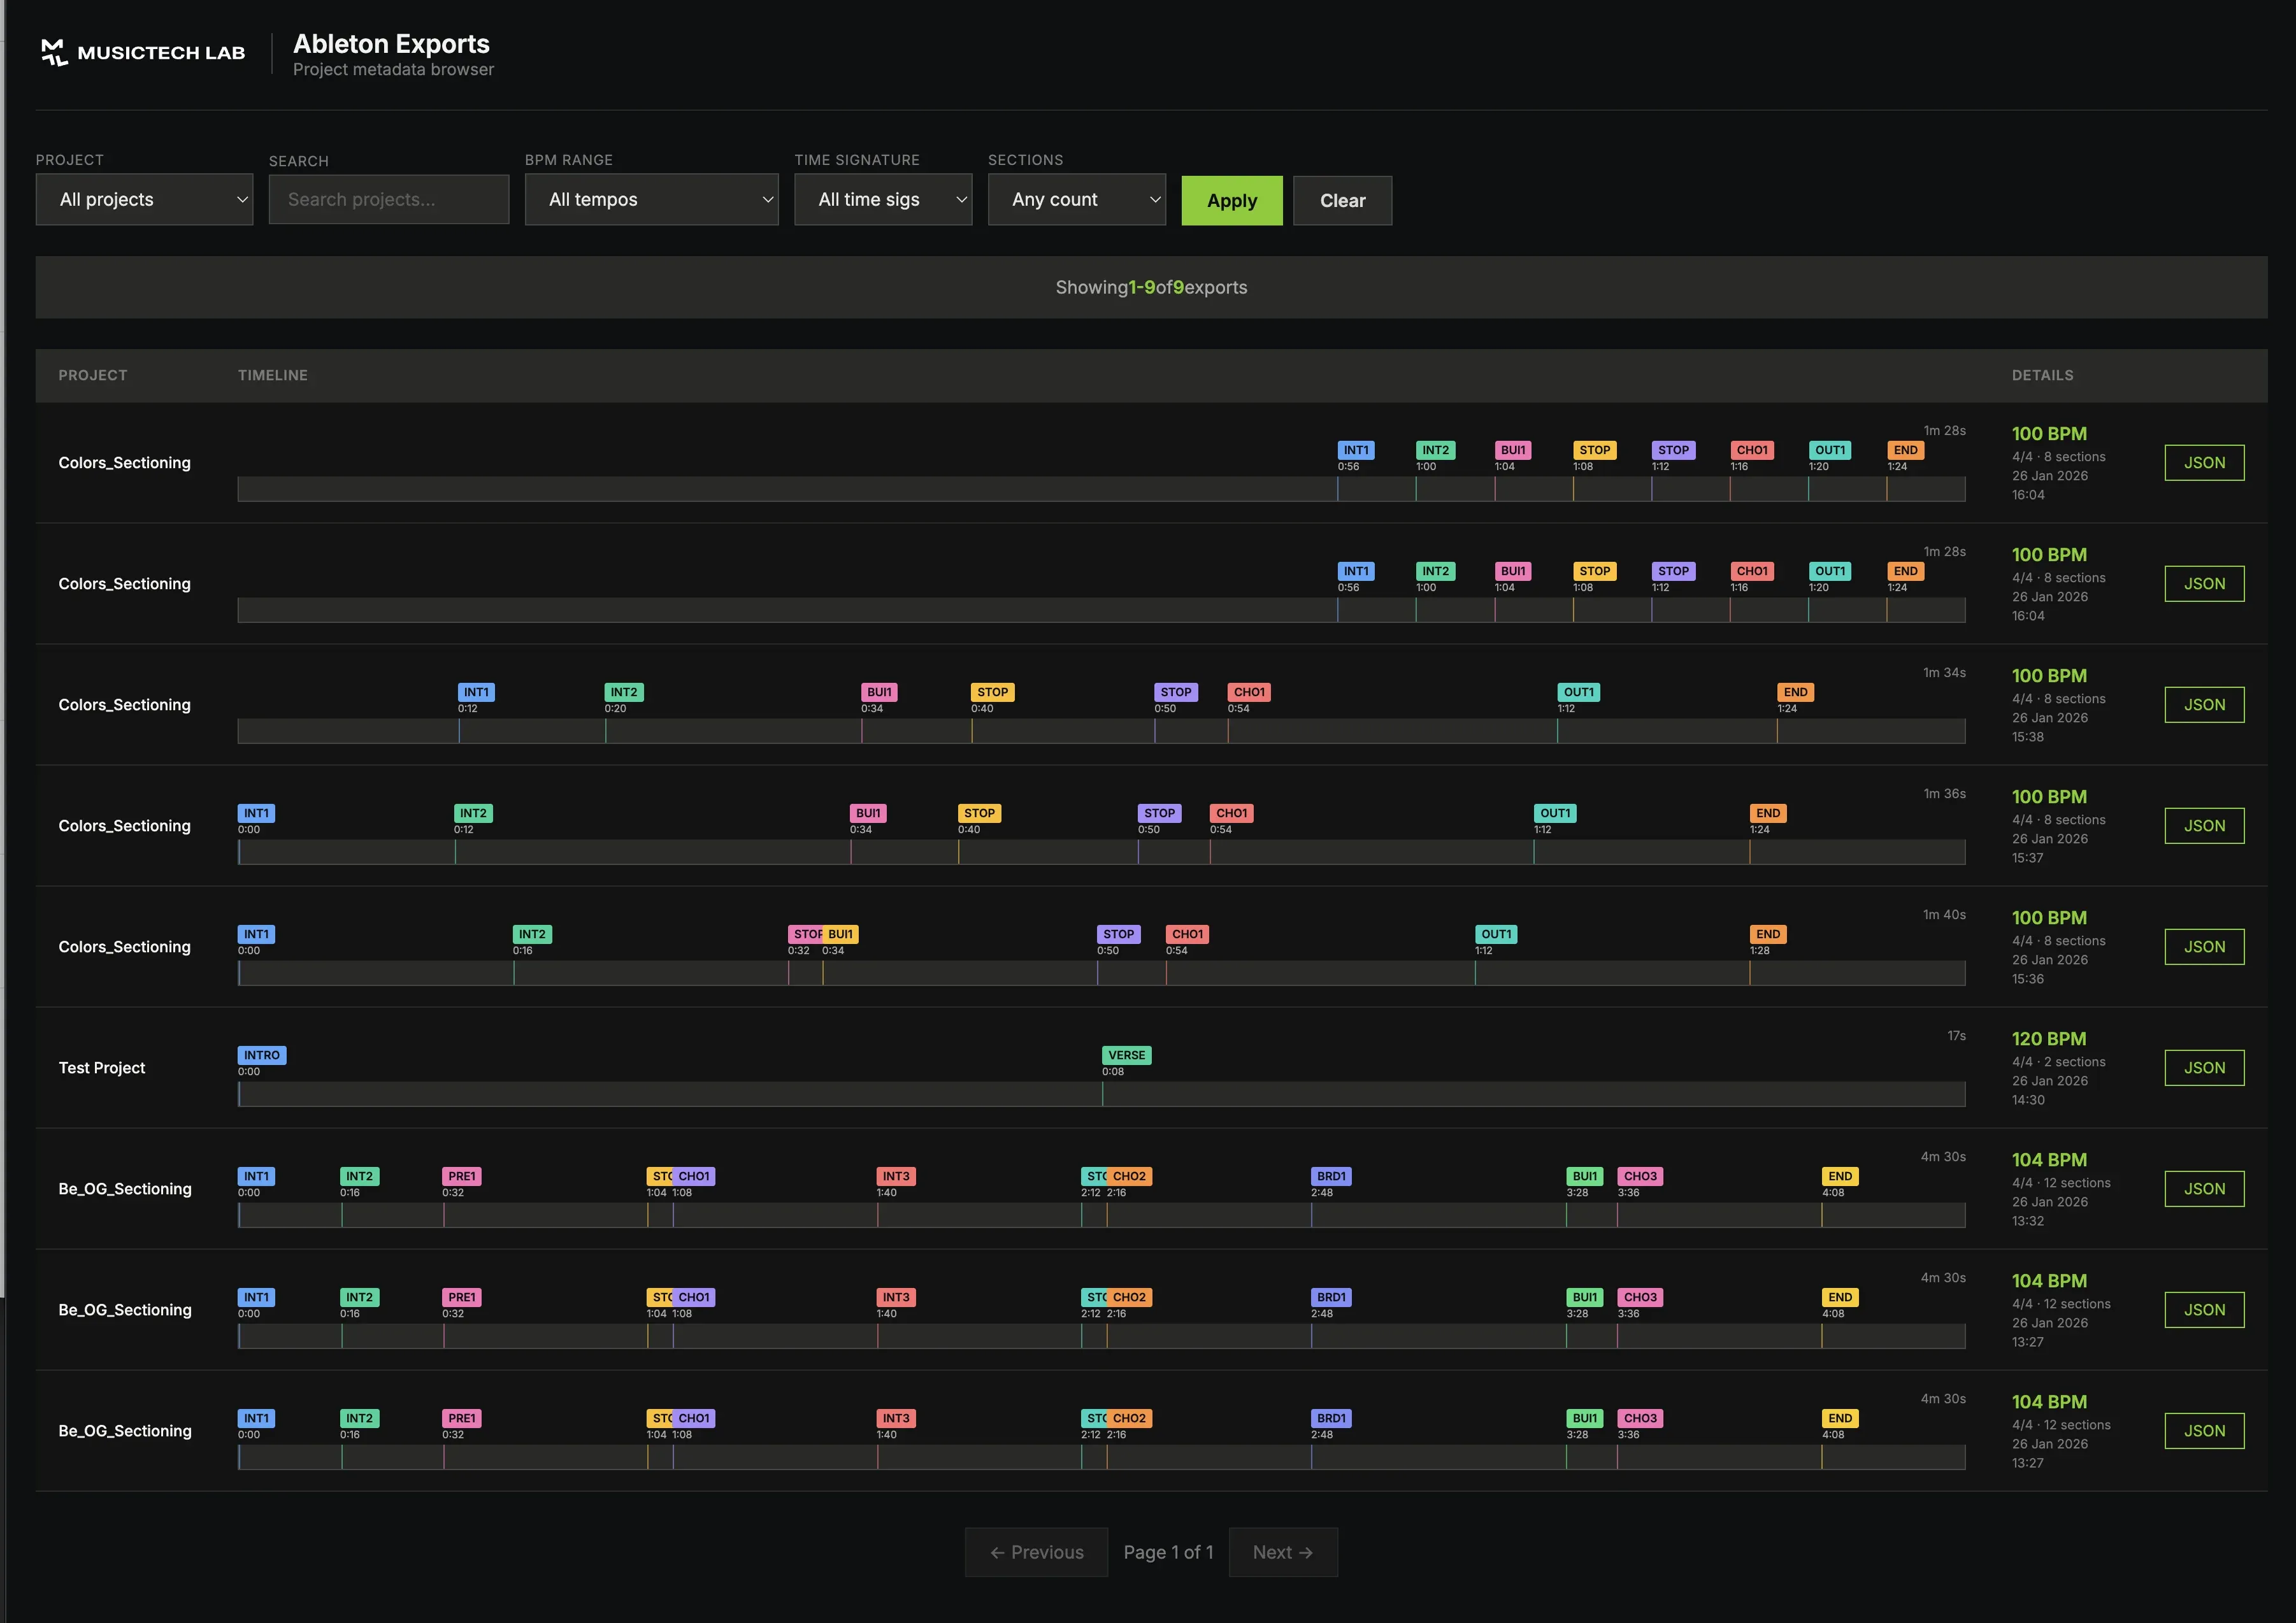Open the All projects dropdown
The width and height of the screenshot is (2296, 1623).
(x=144, y=199)
